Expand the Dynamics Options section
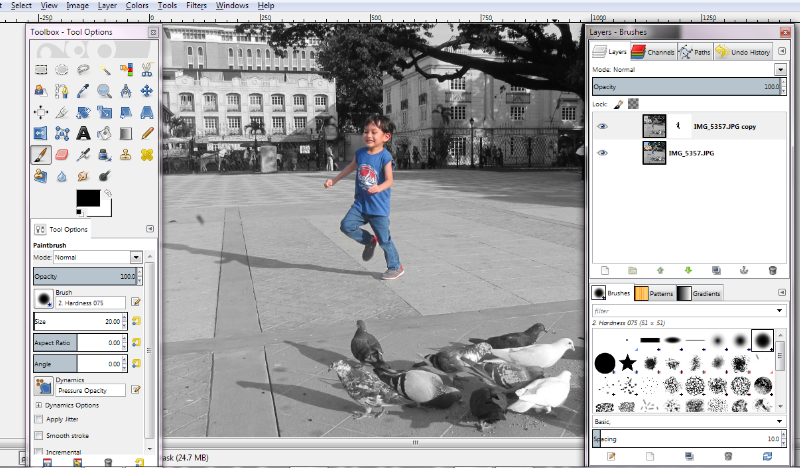Screen dimensions: 800x468 pos(38,405)
